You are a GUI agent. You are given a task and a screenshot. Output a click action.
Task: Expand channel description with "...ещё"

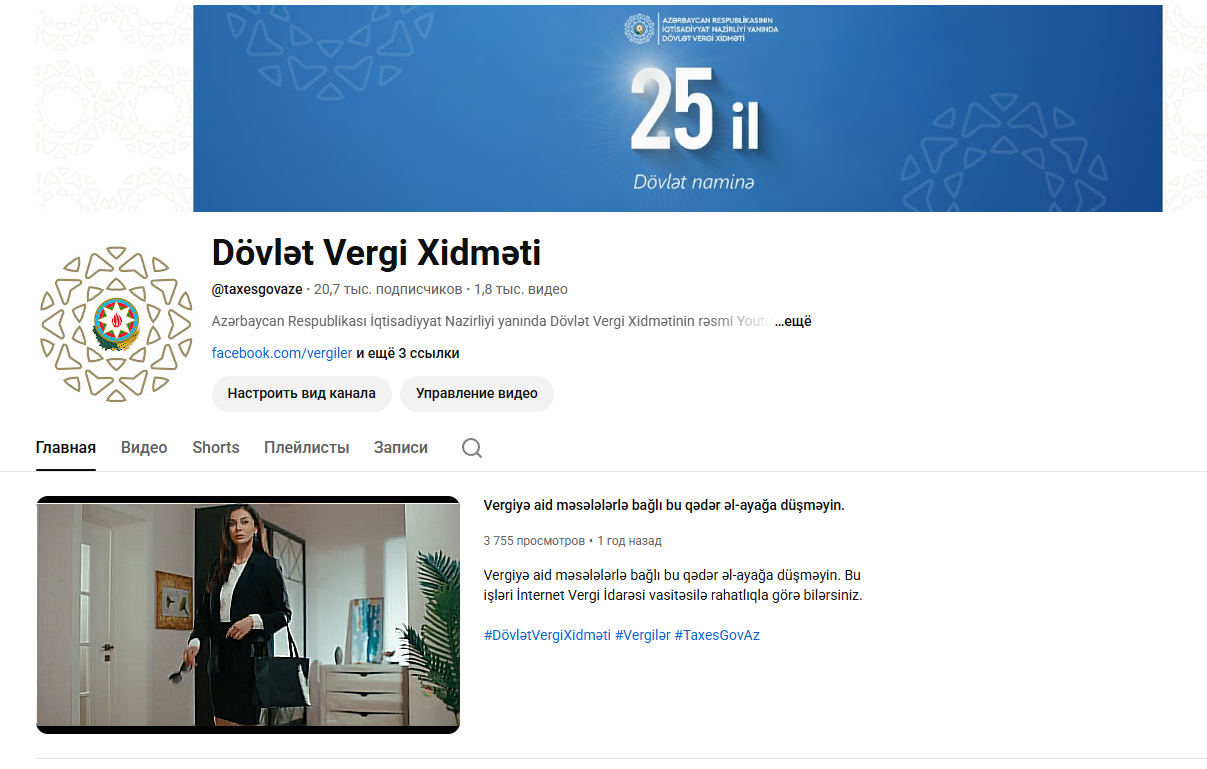coord(793,322)
